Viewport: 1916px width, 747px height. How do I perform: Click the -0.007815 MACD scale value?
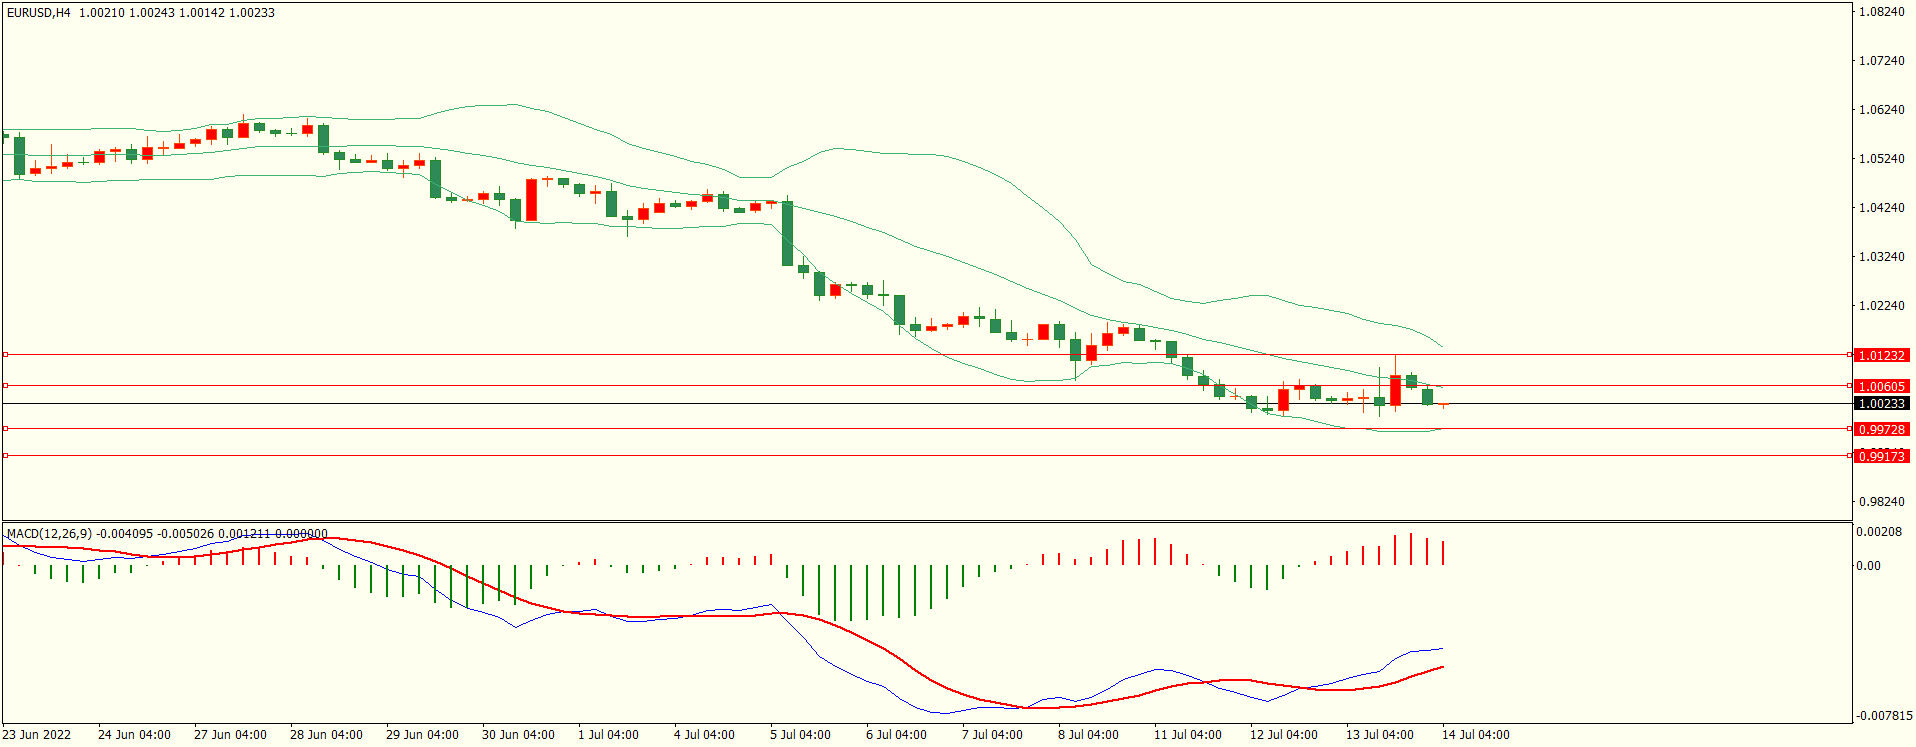tap(1884, 716)
